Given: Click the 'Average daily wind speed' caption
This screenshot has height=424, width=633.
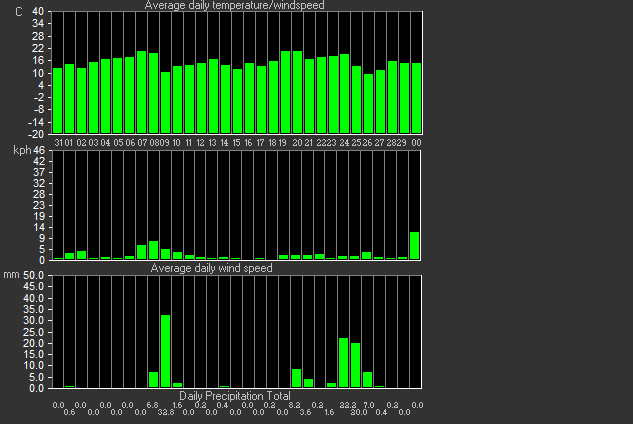Looking at the screenshot, I should 212,268.
